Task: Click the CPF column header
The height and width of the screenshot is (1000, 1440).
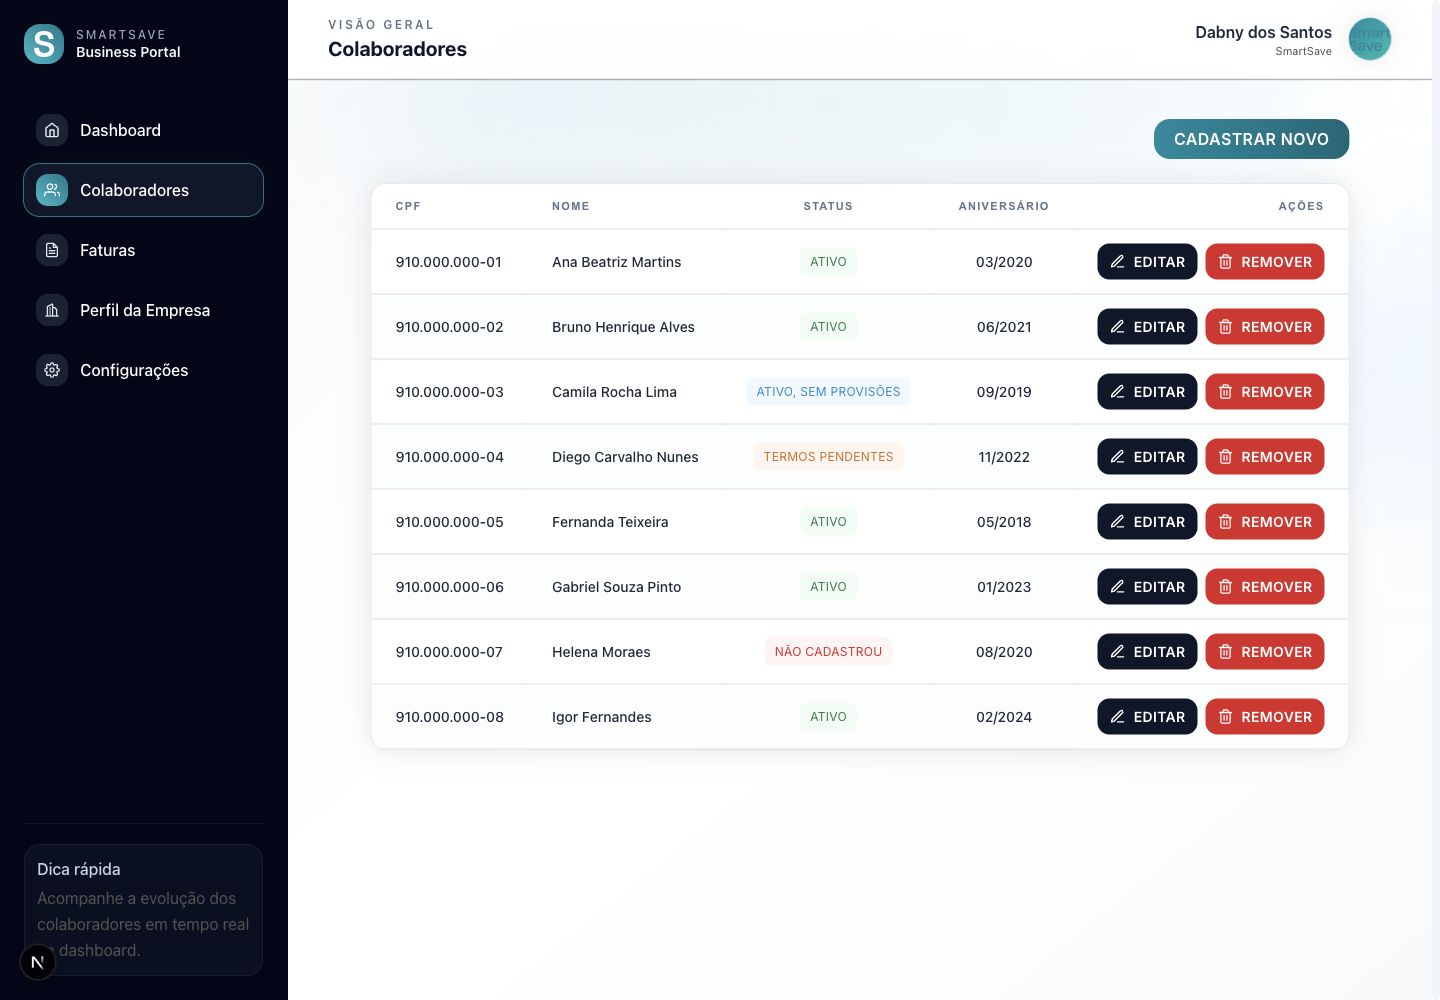Action: click(x=408, y=206)
